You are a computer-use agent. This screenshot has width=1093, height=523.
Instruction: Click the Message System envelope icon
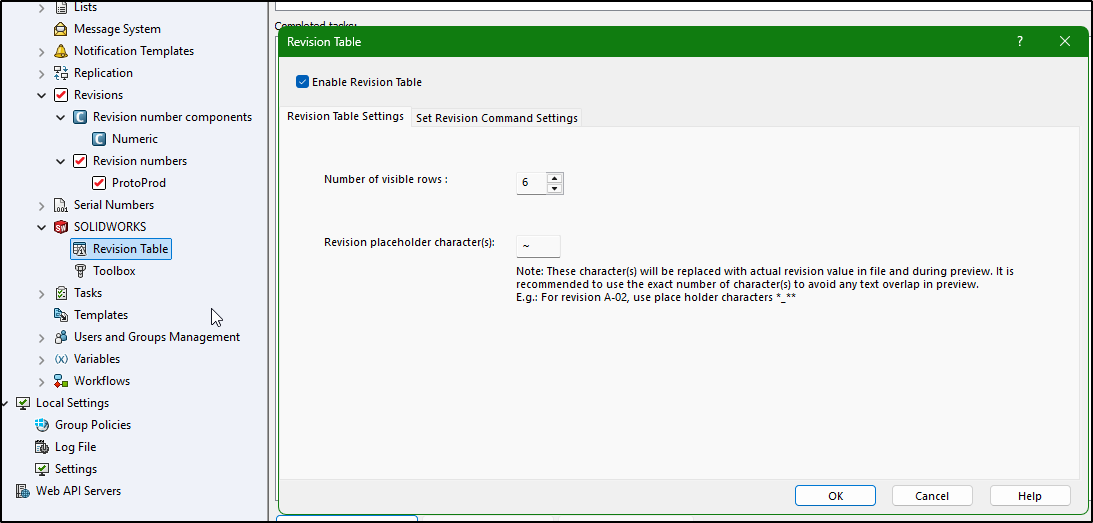click(61, 29)
